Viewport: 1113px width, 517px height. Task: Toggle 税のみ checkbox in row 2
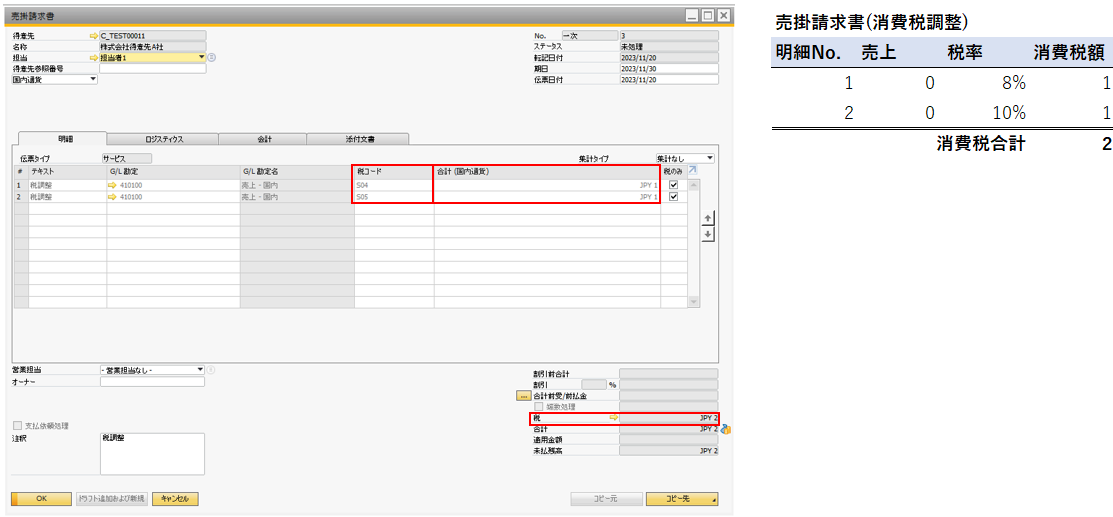click(674, 197)
